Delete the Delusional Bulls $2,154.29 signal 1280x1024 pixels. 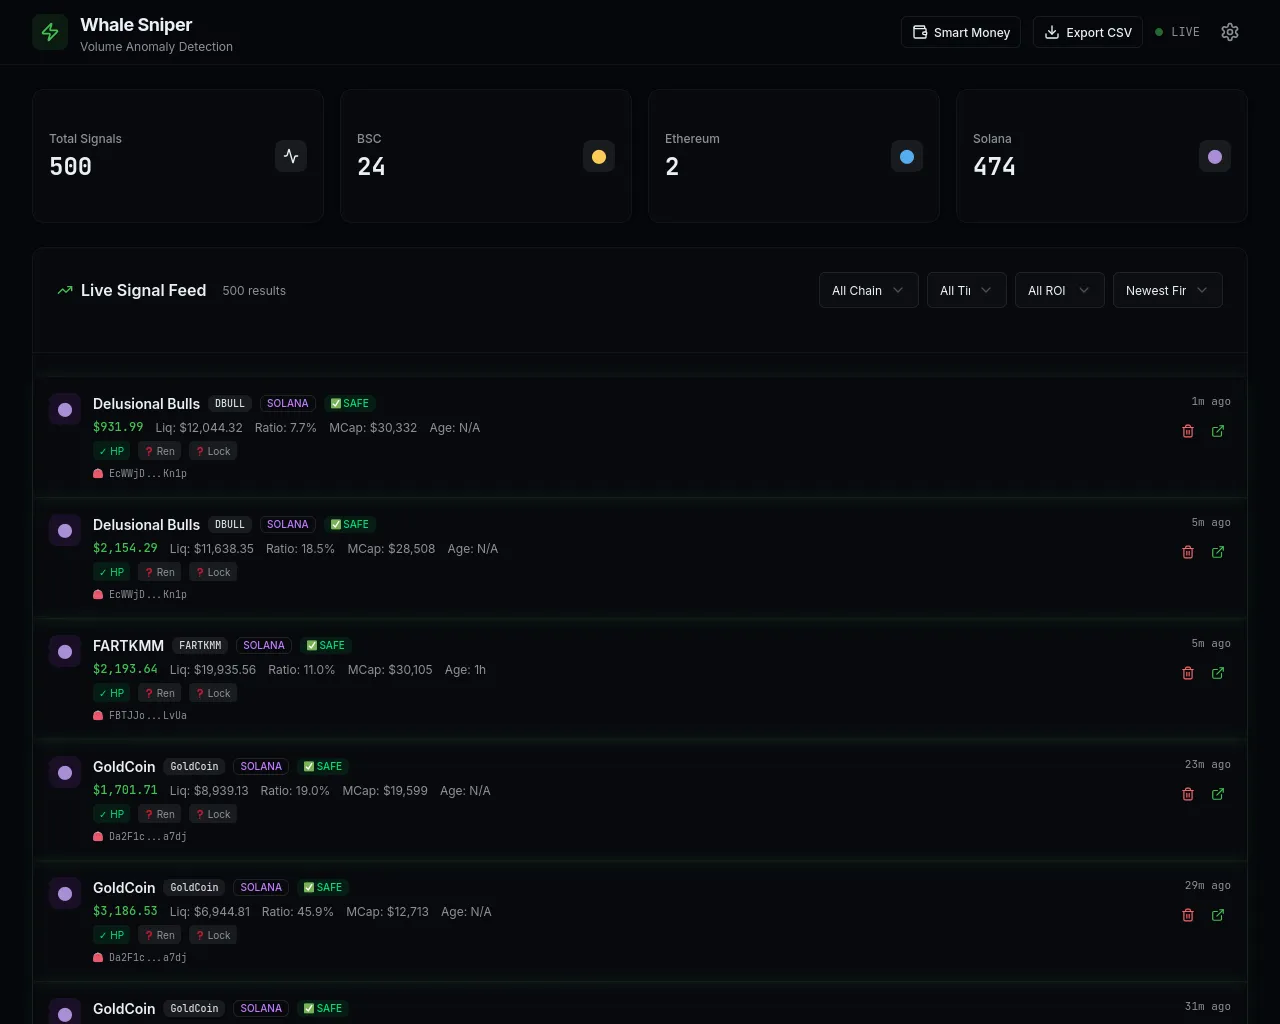(1188, 552)
